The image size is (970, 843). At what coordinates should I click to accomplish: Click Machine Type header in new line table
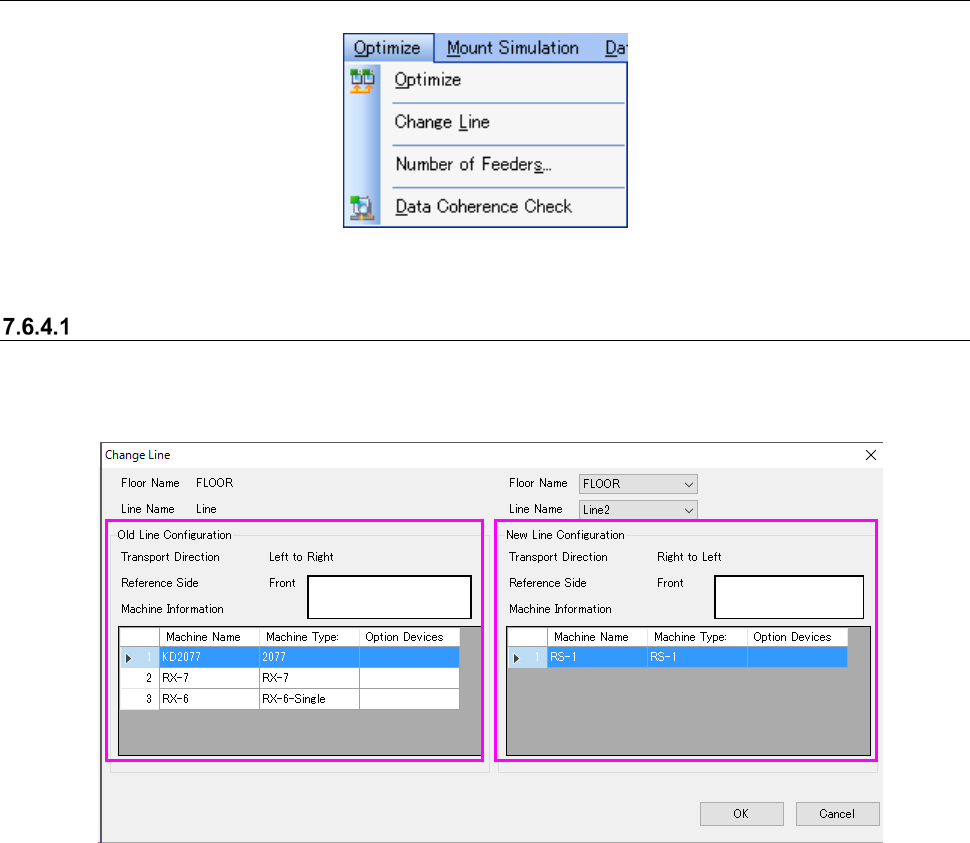pos(697,637)
